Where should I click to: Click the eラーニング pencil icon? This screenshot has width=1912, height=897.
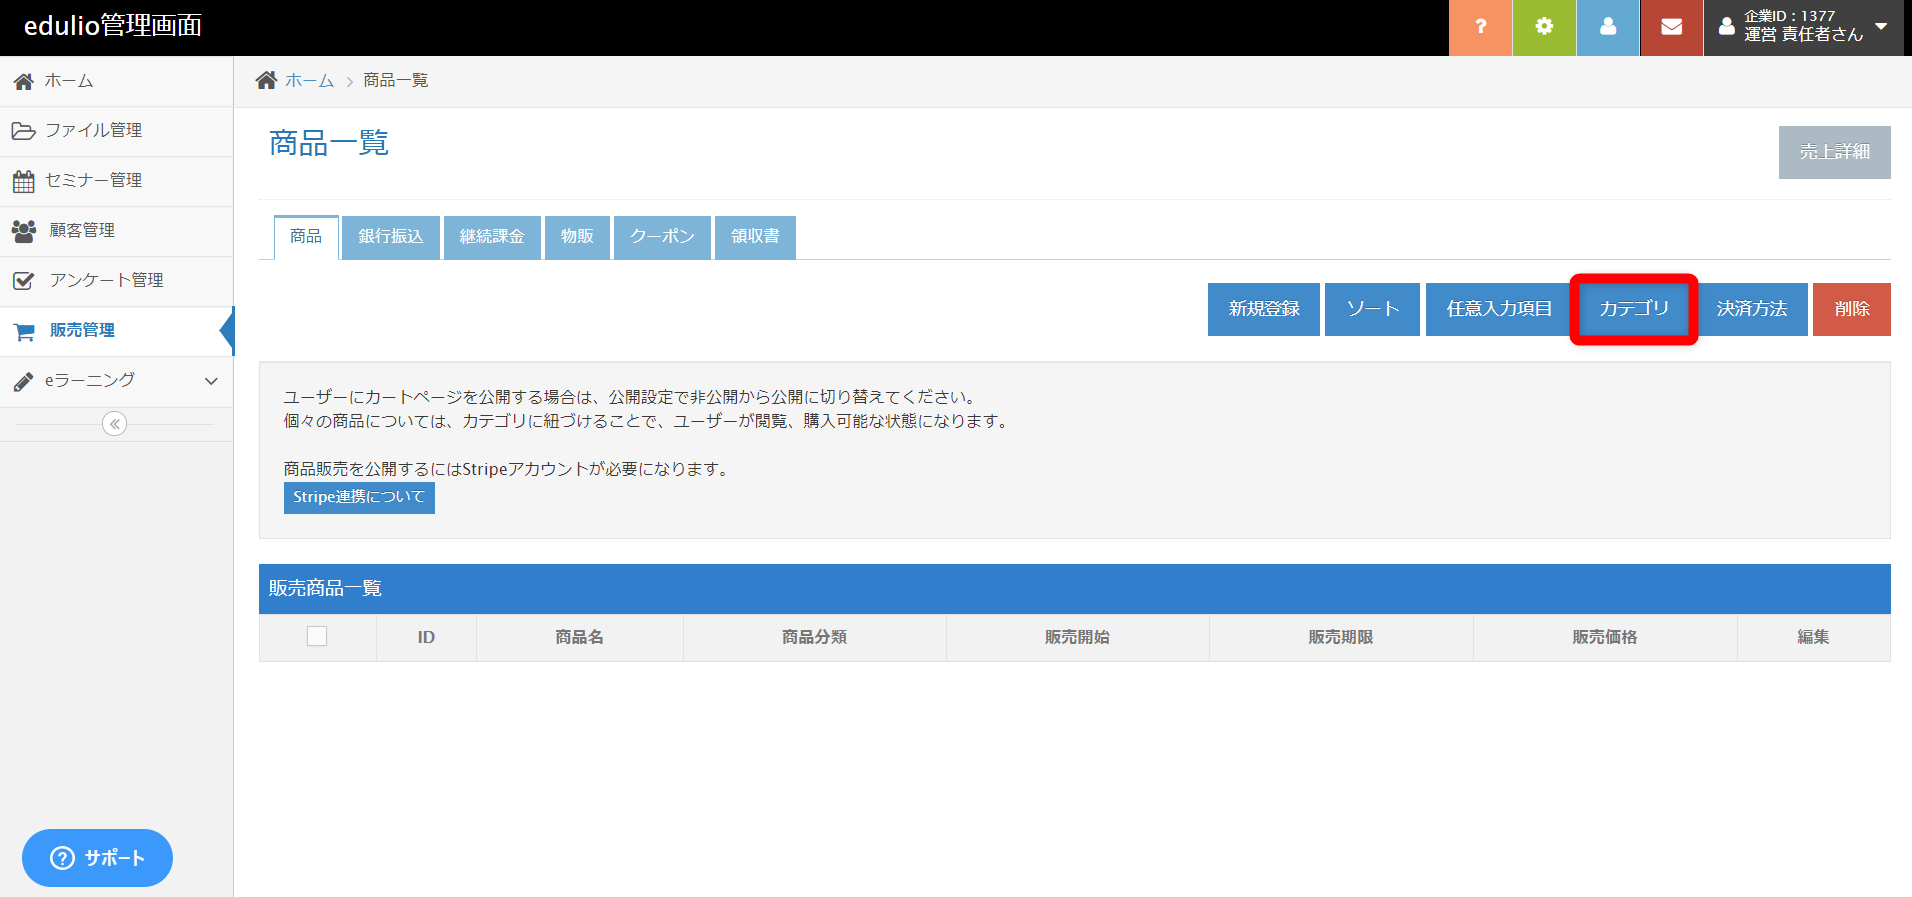(24, 381)
